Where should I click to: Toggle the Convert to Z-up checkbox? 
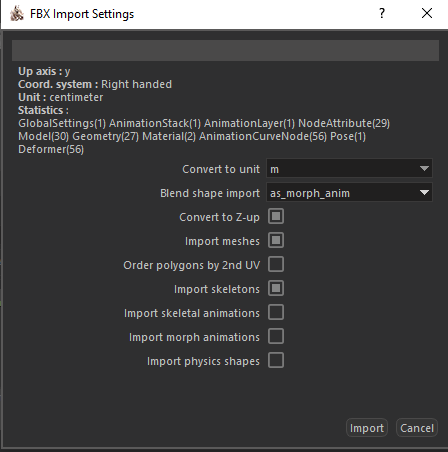click(276, 217)
